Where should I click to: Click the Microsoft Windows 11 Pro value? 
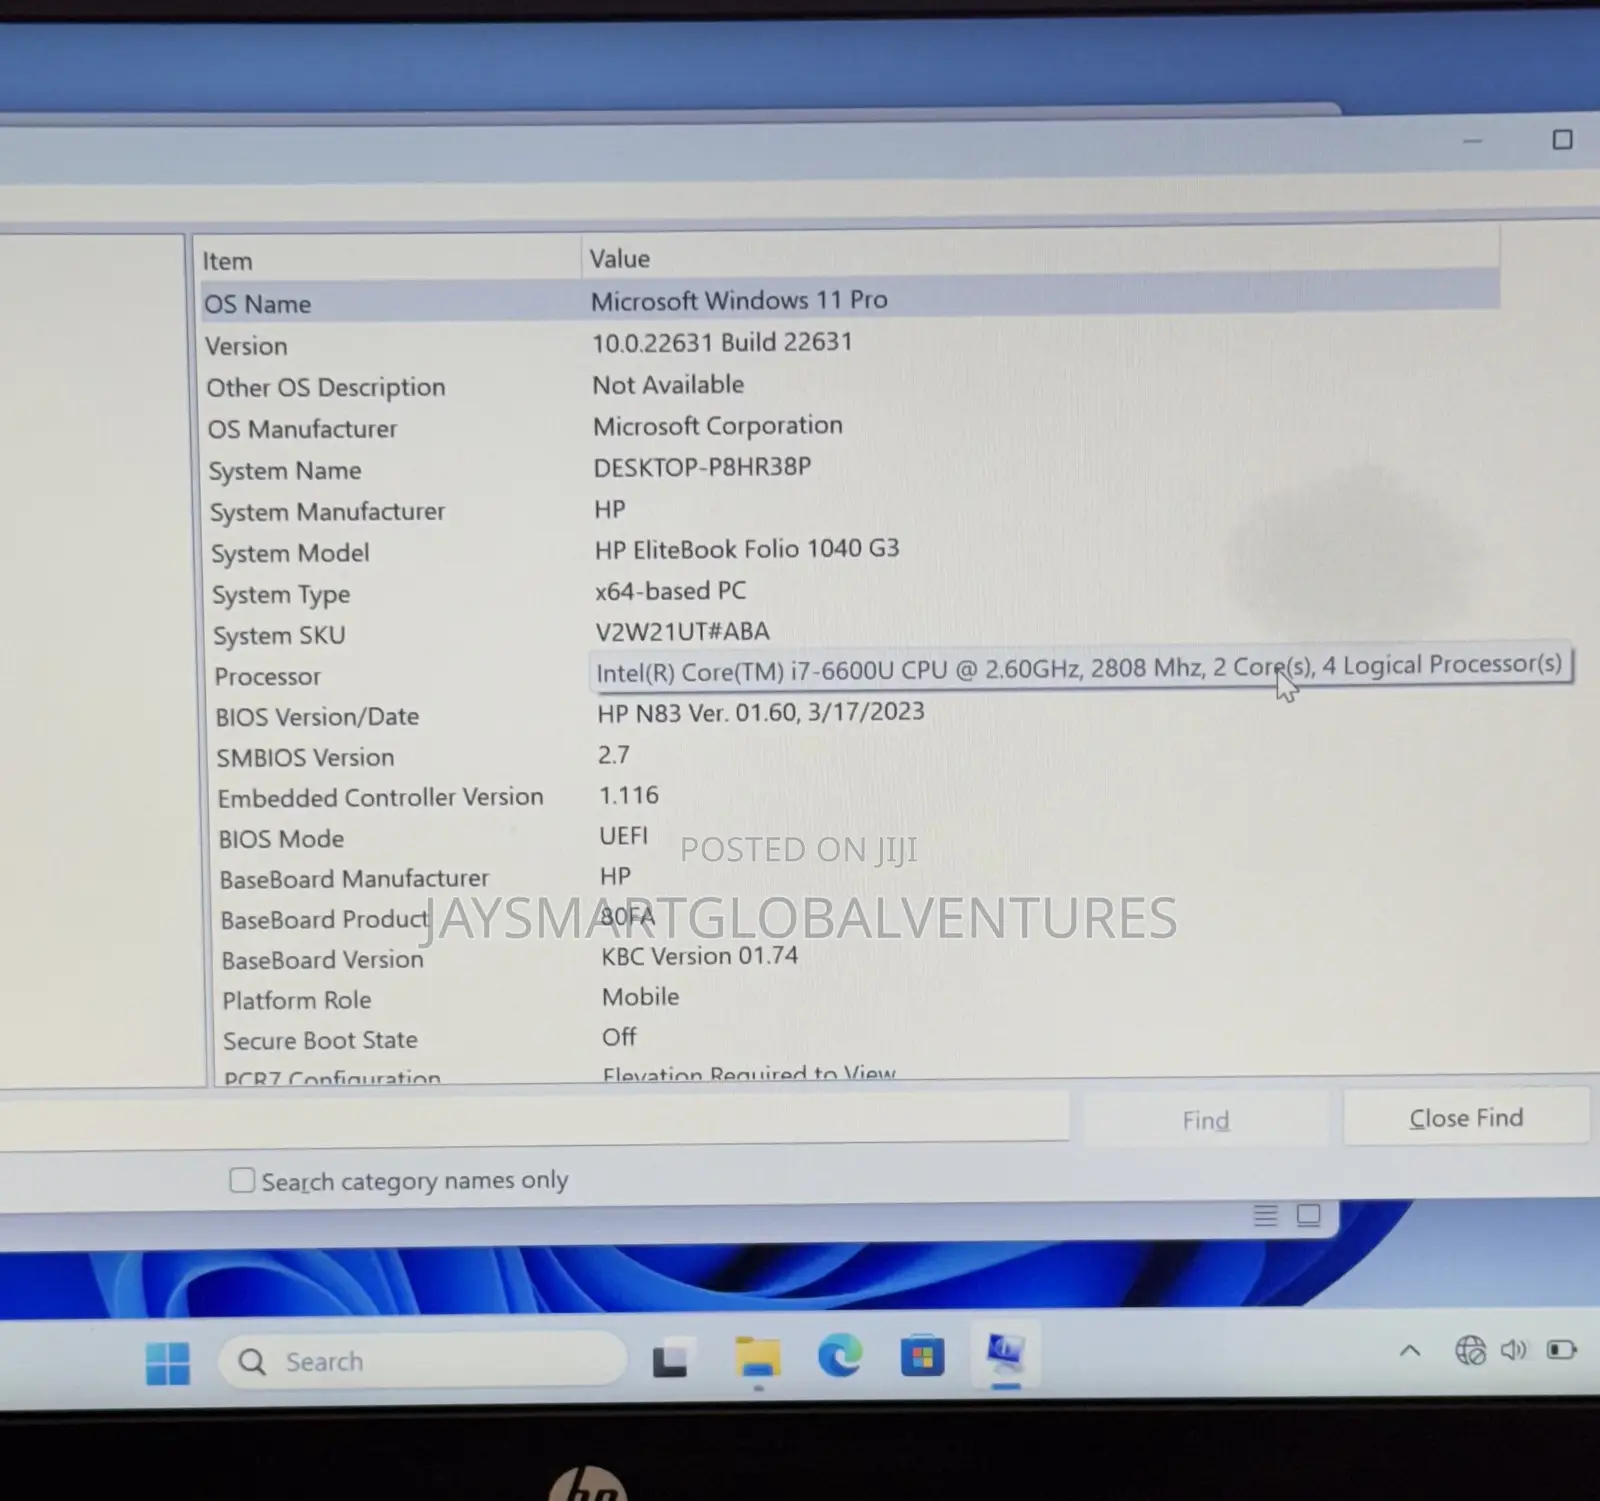pyautogui.click(x=739, y=300)
